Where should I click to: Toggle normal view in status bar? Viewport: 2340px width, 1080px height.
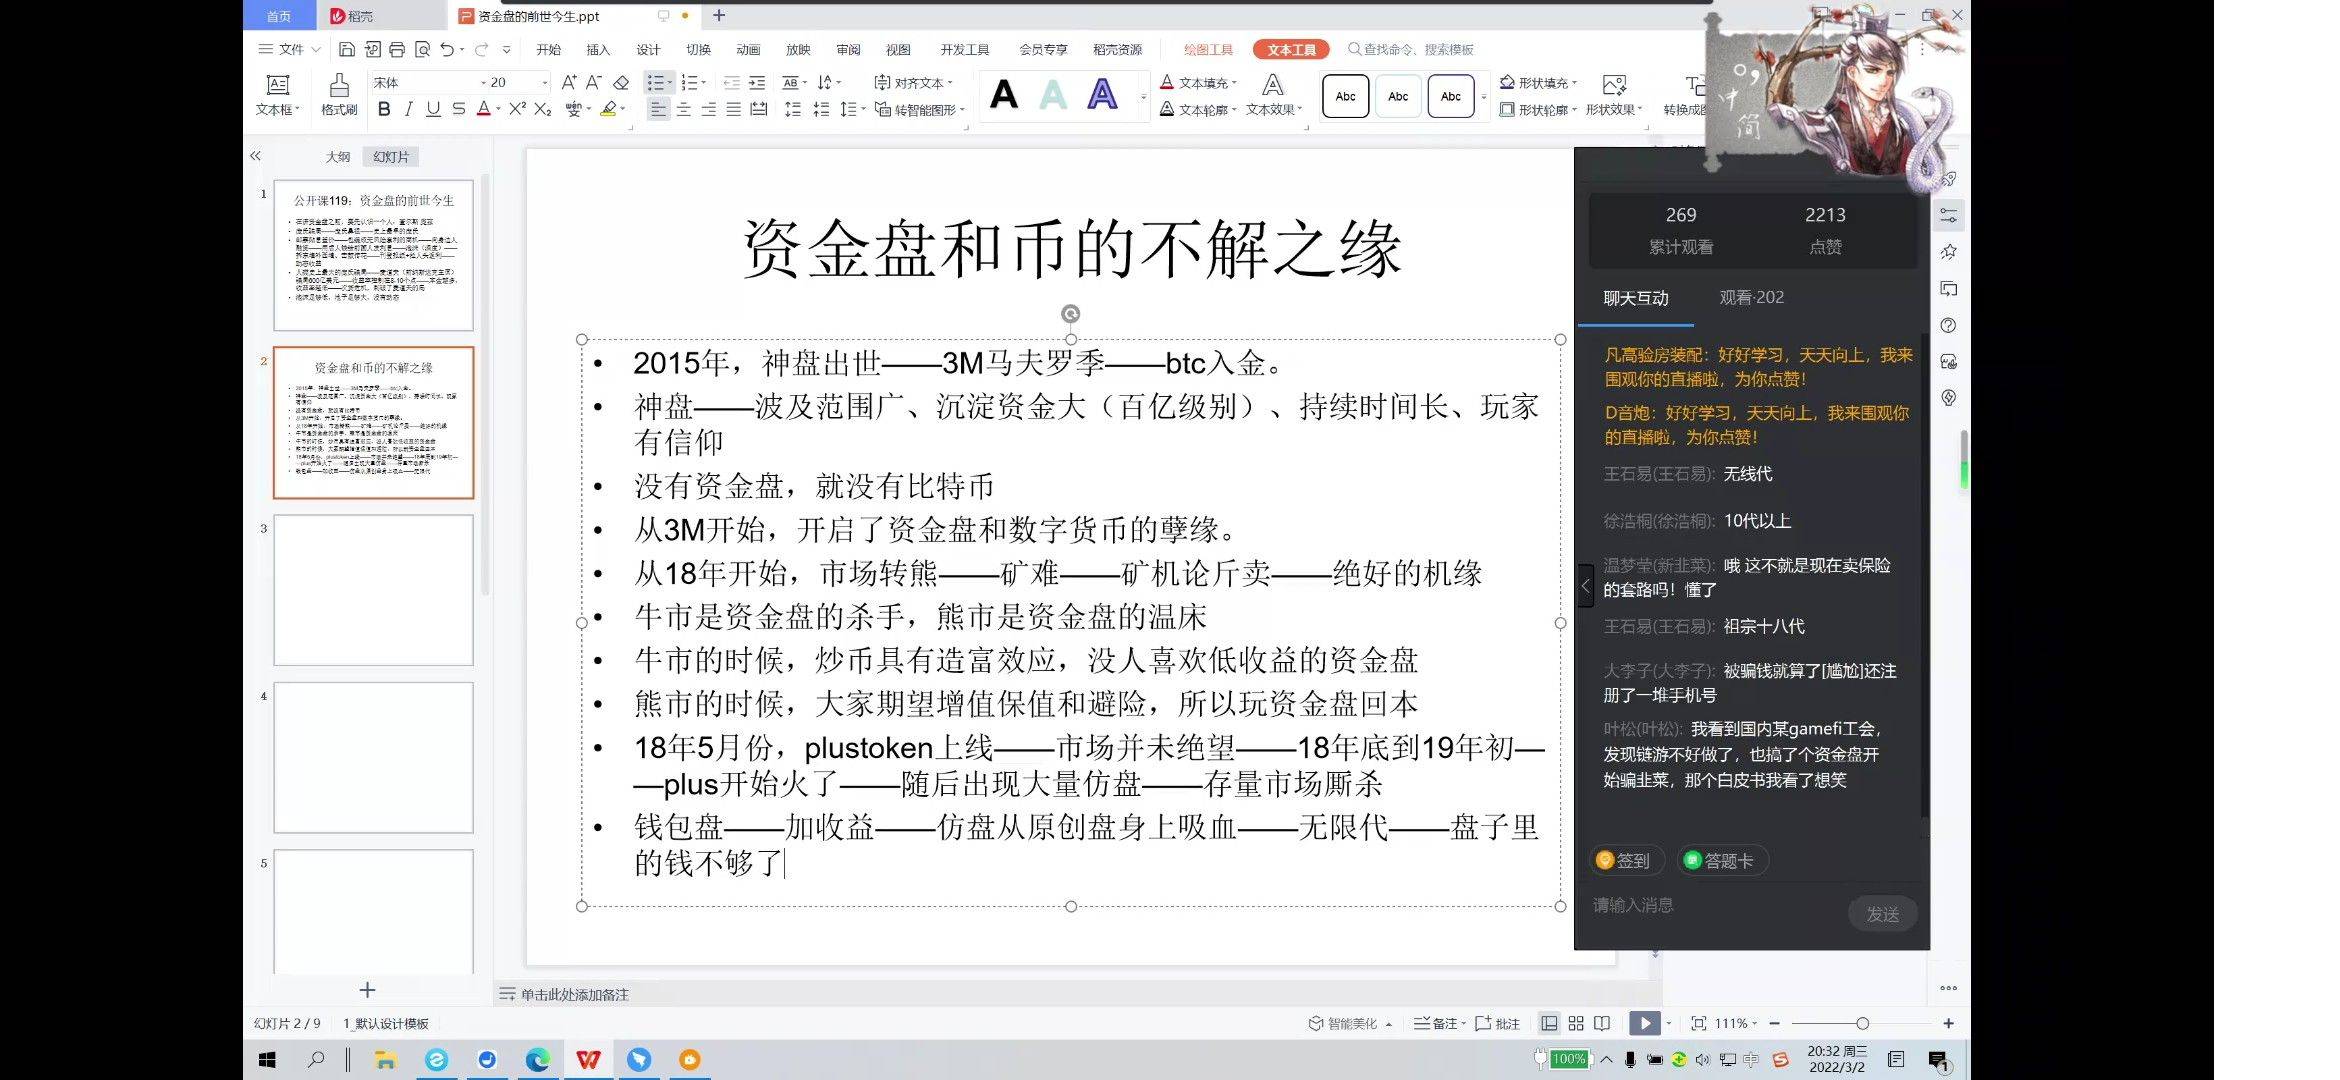tap(1549, 1023)
